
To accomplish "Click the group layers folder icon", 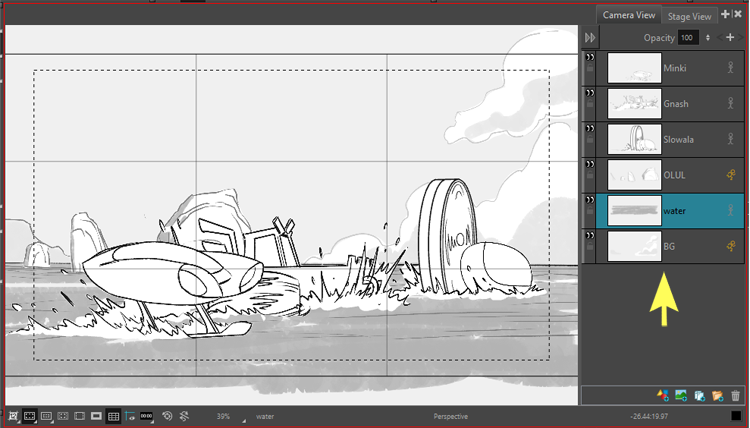I will (718, 396).
